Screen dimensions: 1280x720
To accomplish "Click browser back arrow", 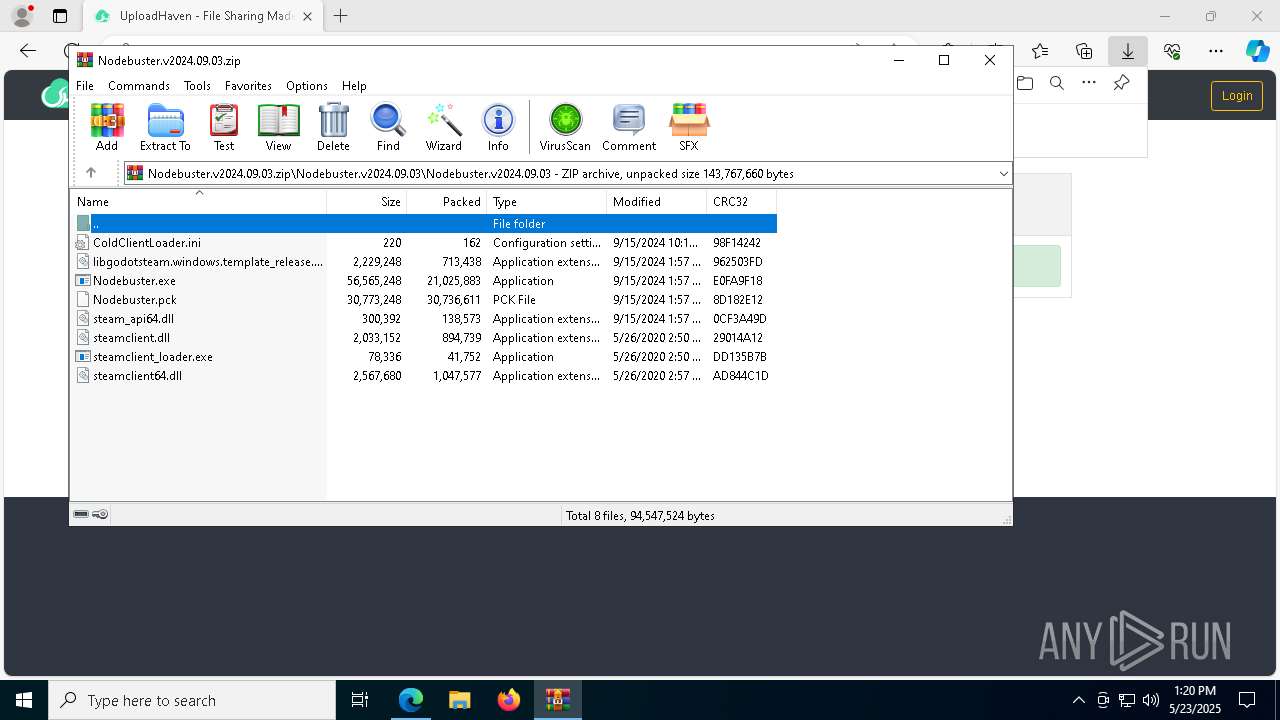I will 28,51.
